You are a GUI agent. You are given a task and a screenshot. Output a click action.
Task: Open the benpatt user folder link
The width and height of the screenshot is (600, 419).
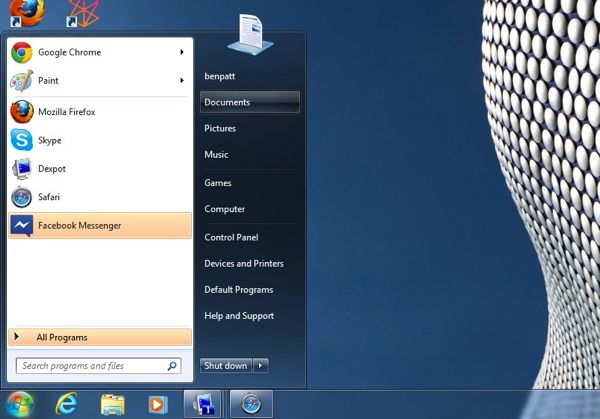point(220,76)
